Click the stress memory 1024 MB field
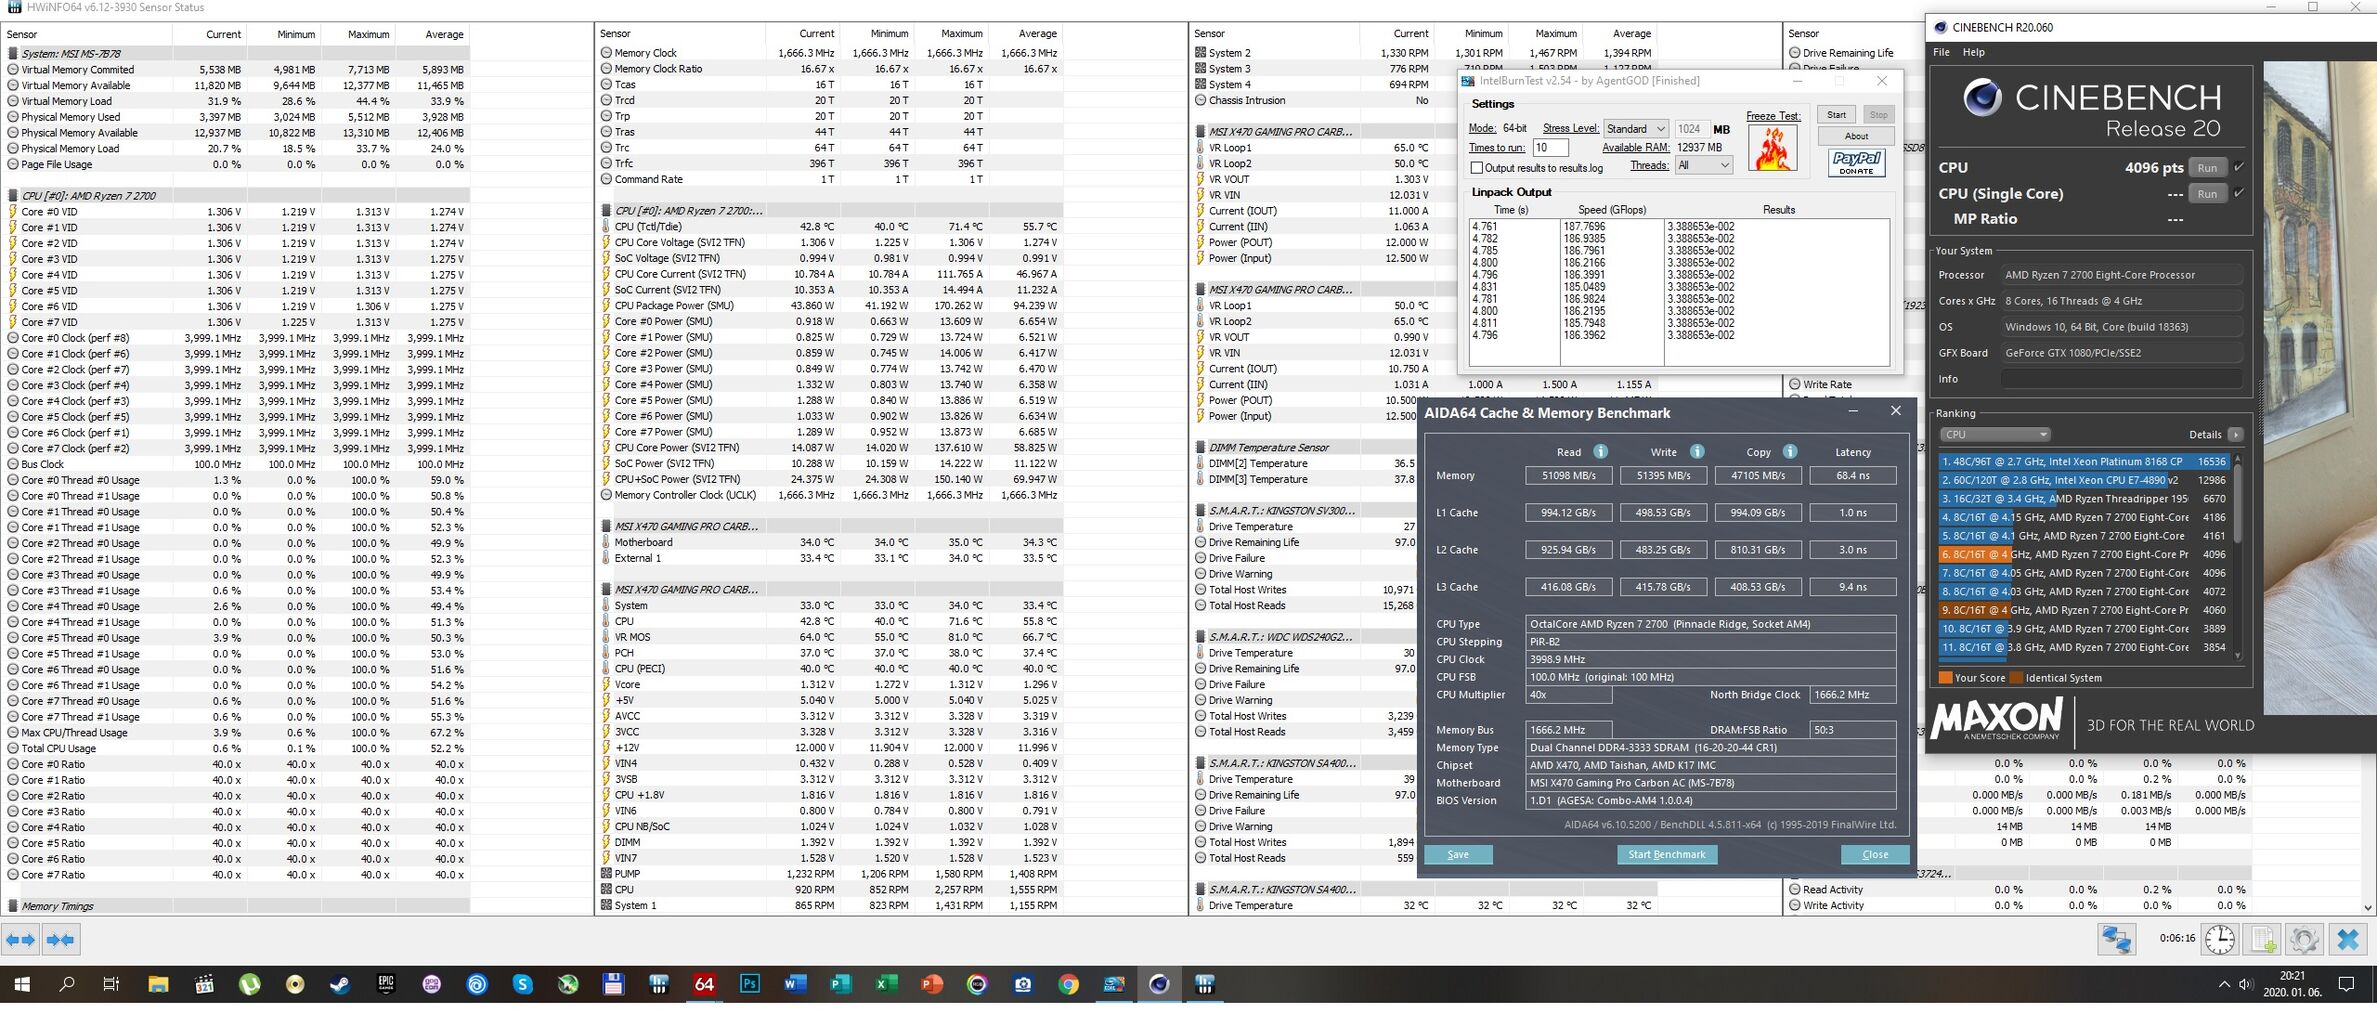 point(1691,129)
